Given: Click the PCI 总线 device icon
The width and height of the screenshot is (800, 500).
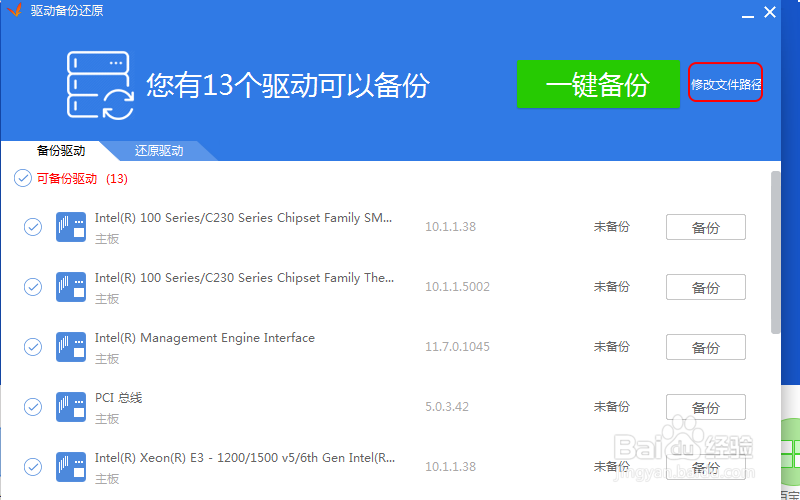Looking at the screenshot, I should pyautogui.click(x=71, y=407).
